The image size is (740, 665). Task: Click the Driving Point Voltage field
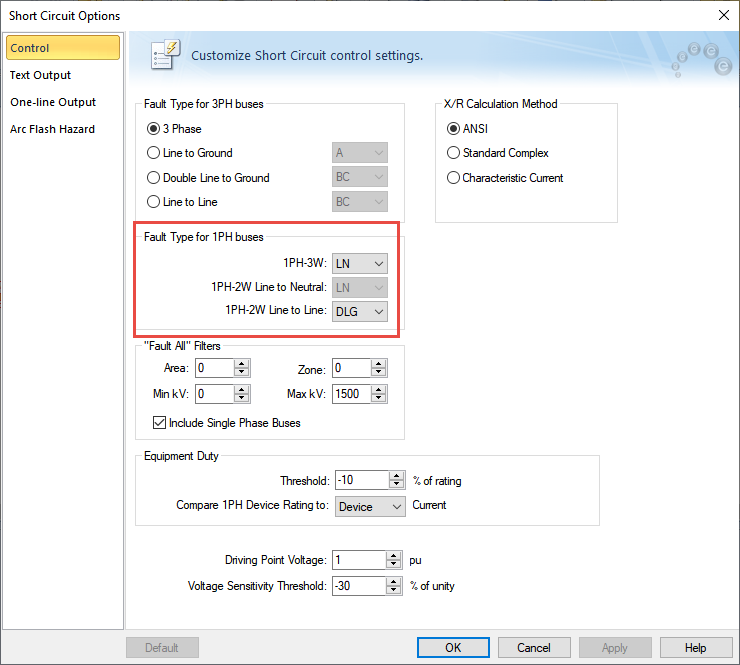(x=359, y=560)
